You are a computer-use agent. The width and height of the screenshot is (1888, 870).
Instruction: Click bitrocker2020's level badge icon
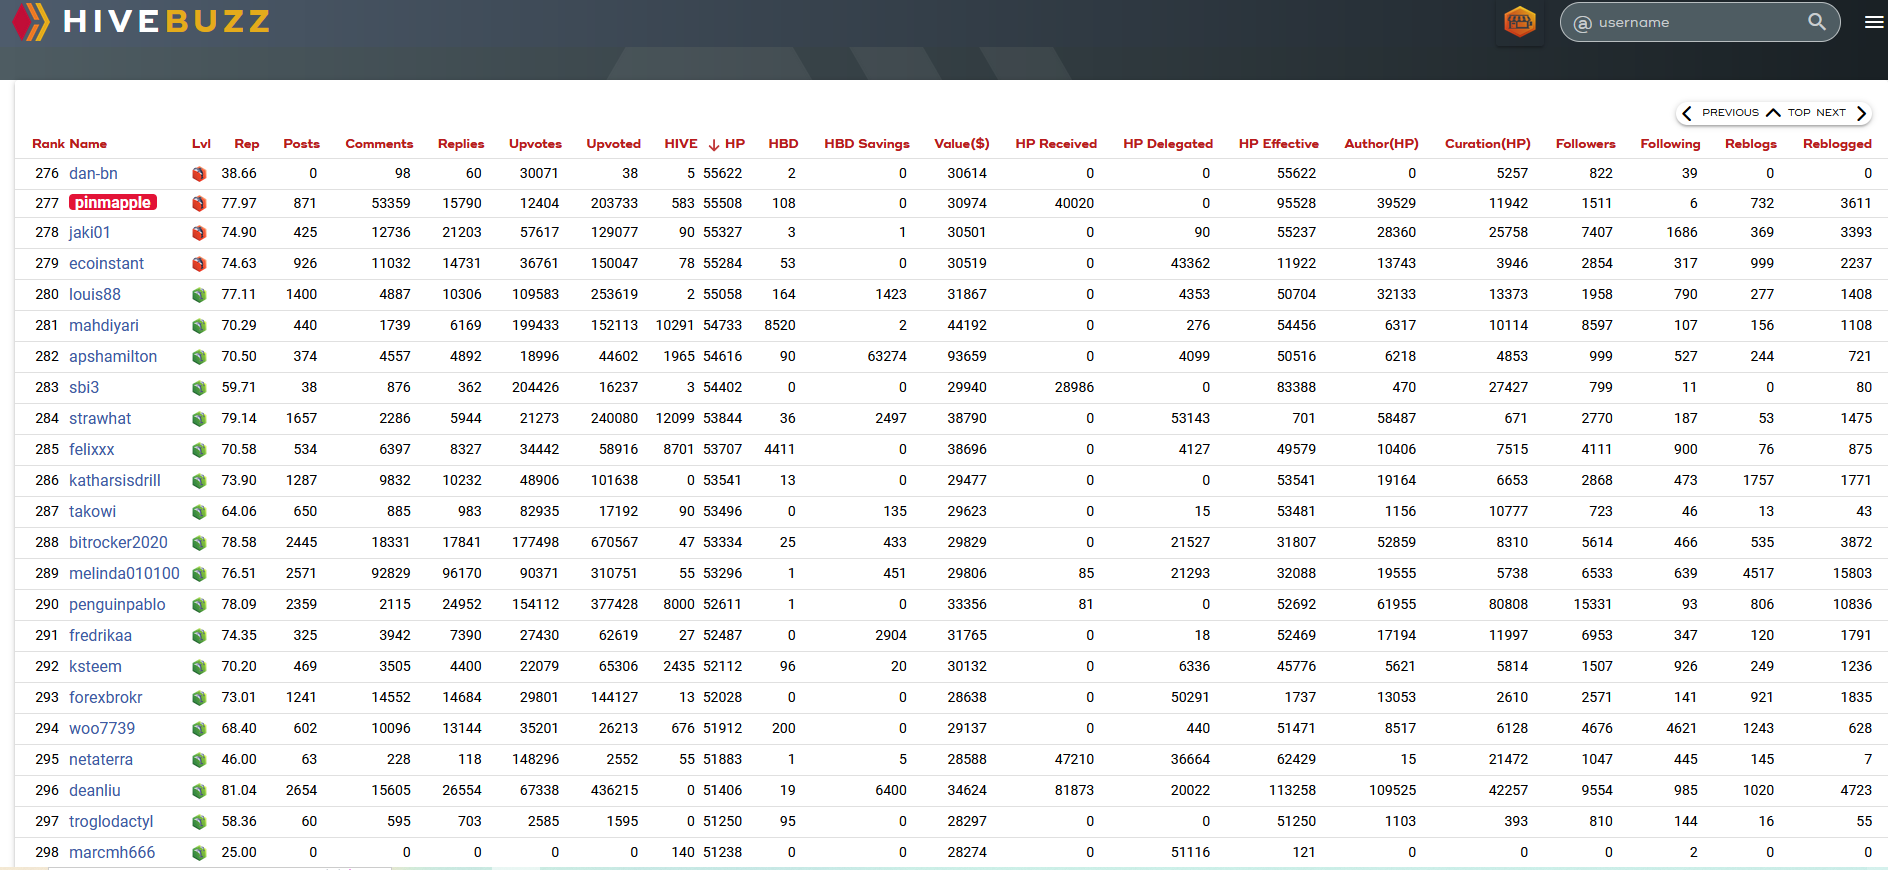coord(199,543)
